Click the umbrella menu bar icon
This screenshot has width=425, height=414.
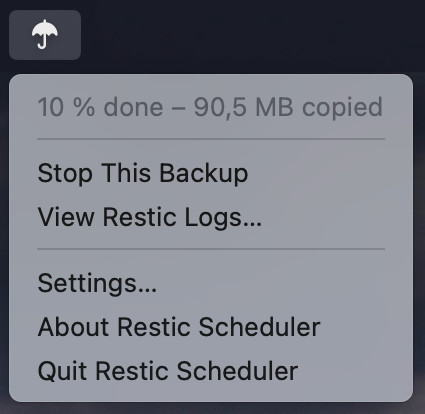(x=45, y=35)
